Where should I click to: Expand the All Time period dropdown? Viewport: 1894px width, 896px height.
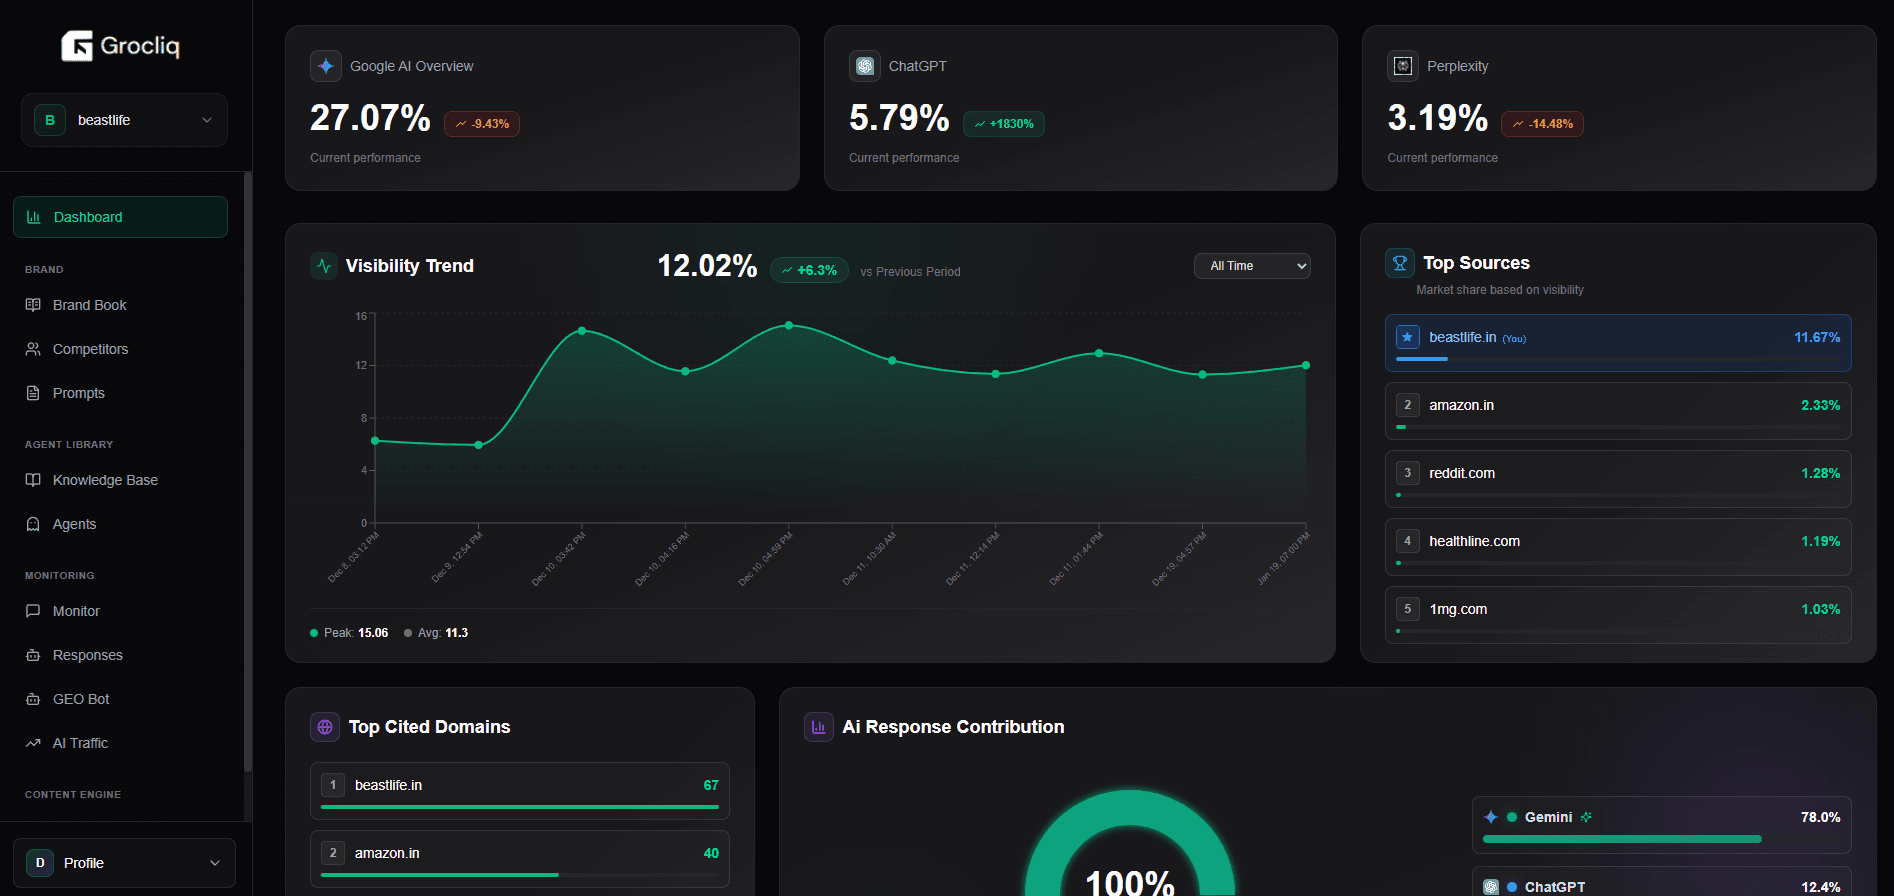[1252, 266]
